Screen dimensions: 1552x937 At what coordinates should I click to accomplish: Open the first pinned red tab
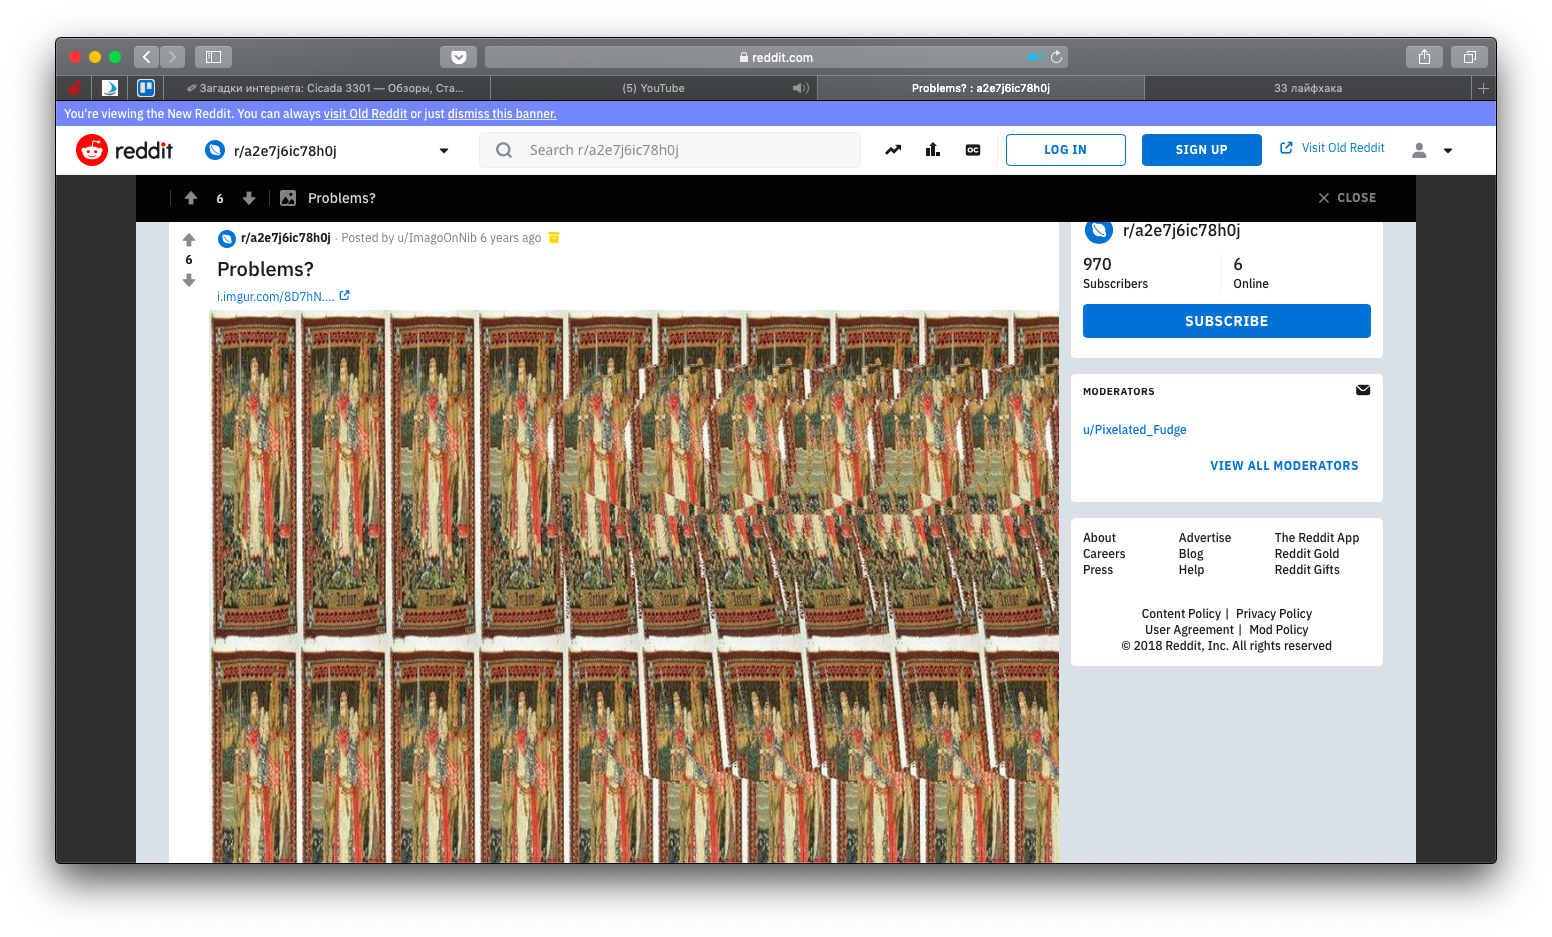pyautogui.click(x=74, y=88)
